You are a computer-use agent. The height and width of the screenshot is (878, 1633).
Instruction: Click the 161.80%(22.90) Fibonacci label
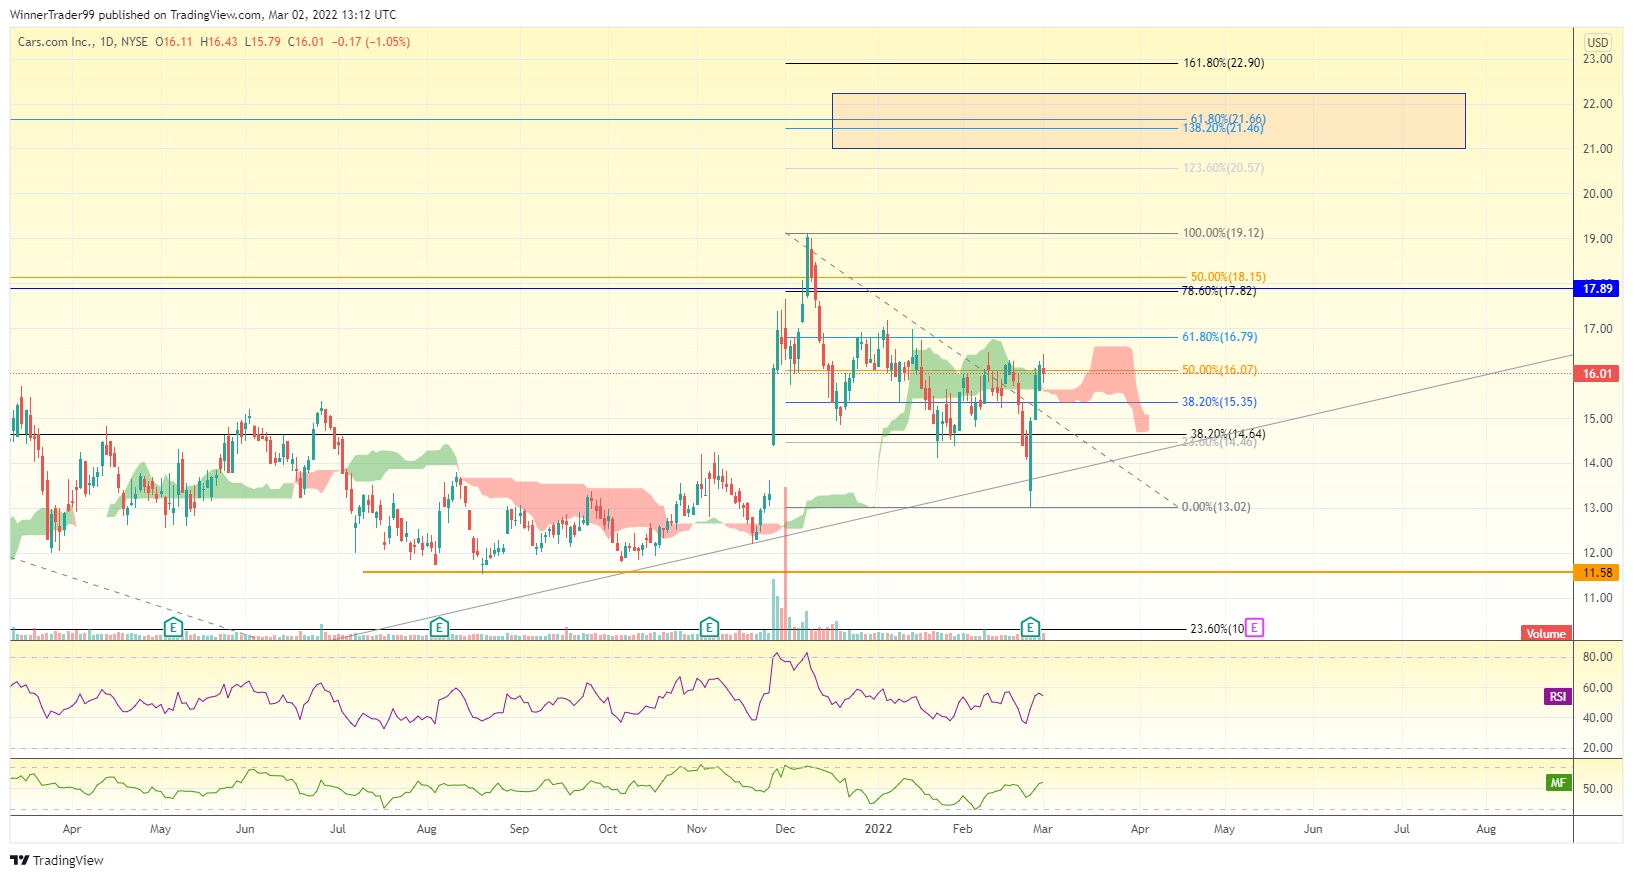coord(1223,63)
